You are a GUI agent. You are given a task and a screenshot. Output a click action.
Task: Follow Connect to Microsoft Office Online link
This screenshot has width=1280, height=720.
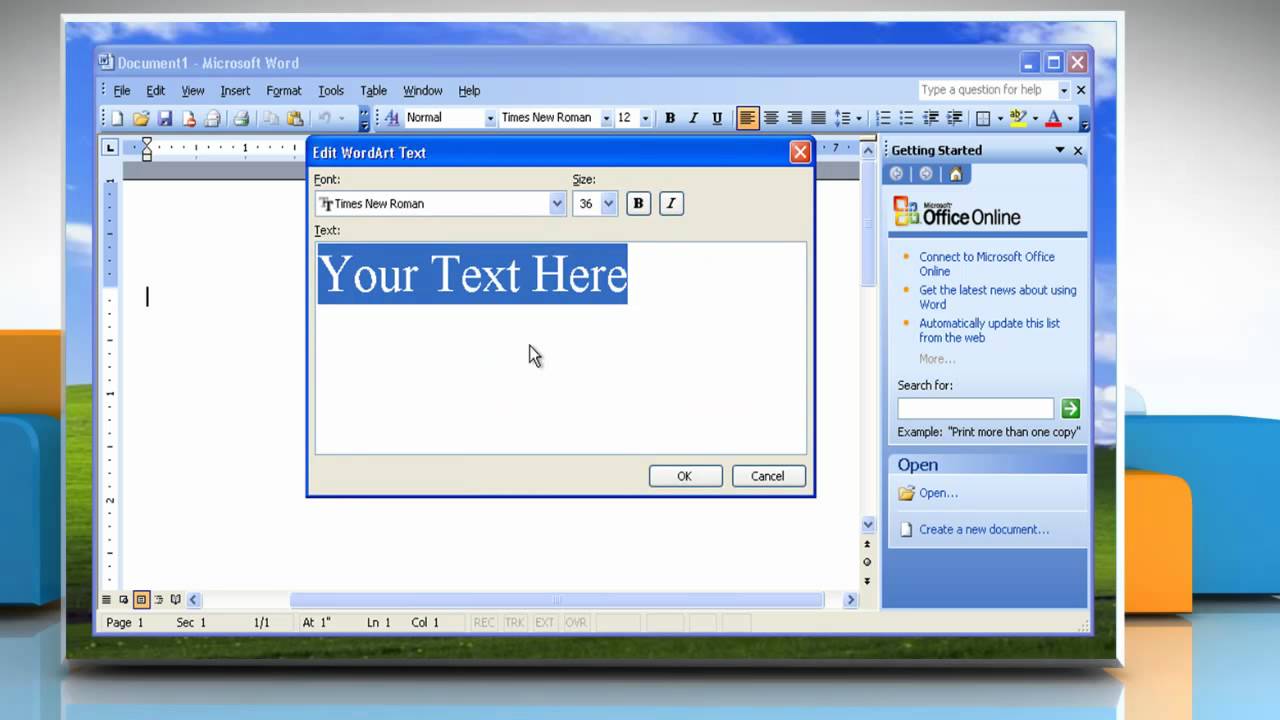[987, 264]
